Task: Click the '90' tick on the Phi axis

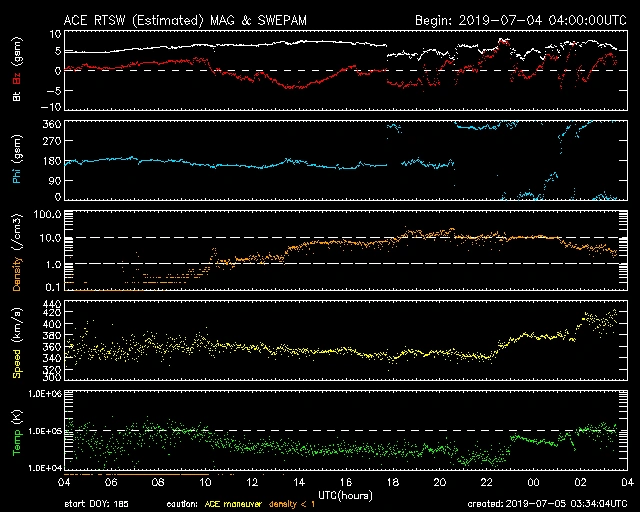Action: coord(55,180)
